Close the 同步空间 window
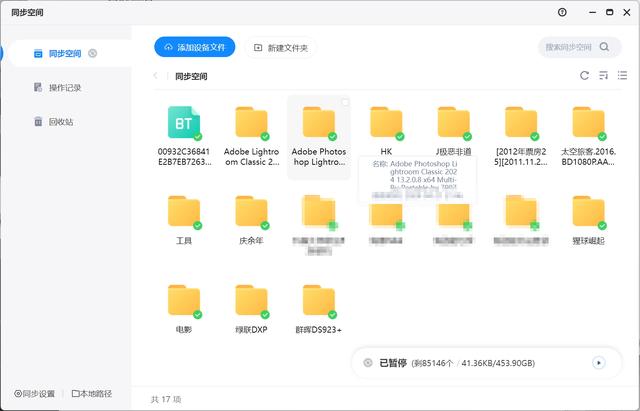This screenshot has width=640, height=411. click(x=627, y=12)
